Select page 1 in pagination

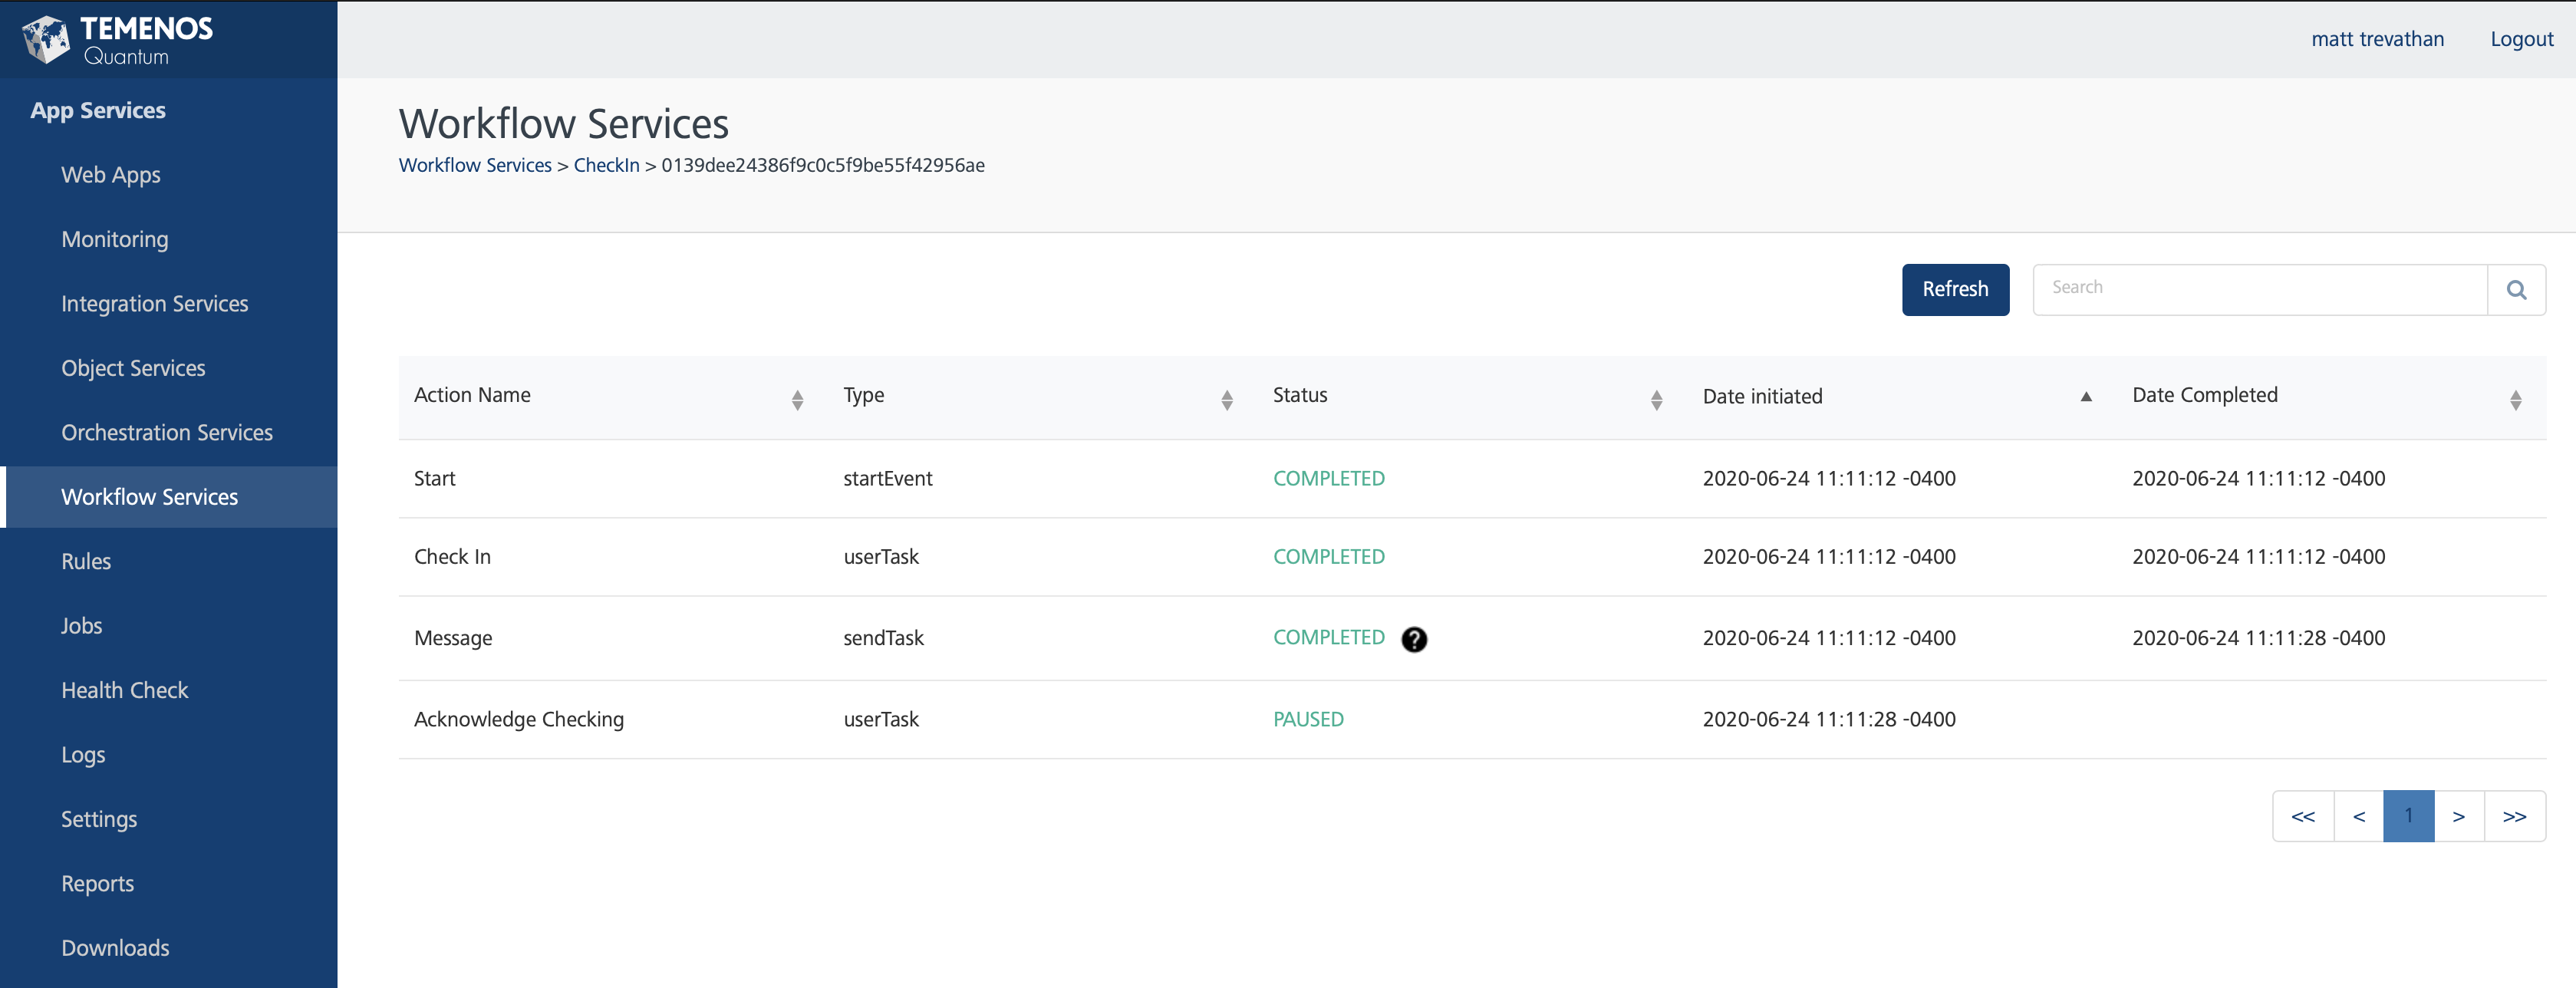[x=2409, y=816]
